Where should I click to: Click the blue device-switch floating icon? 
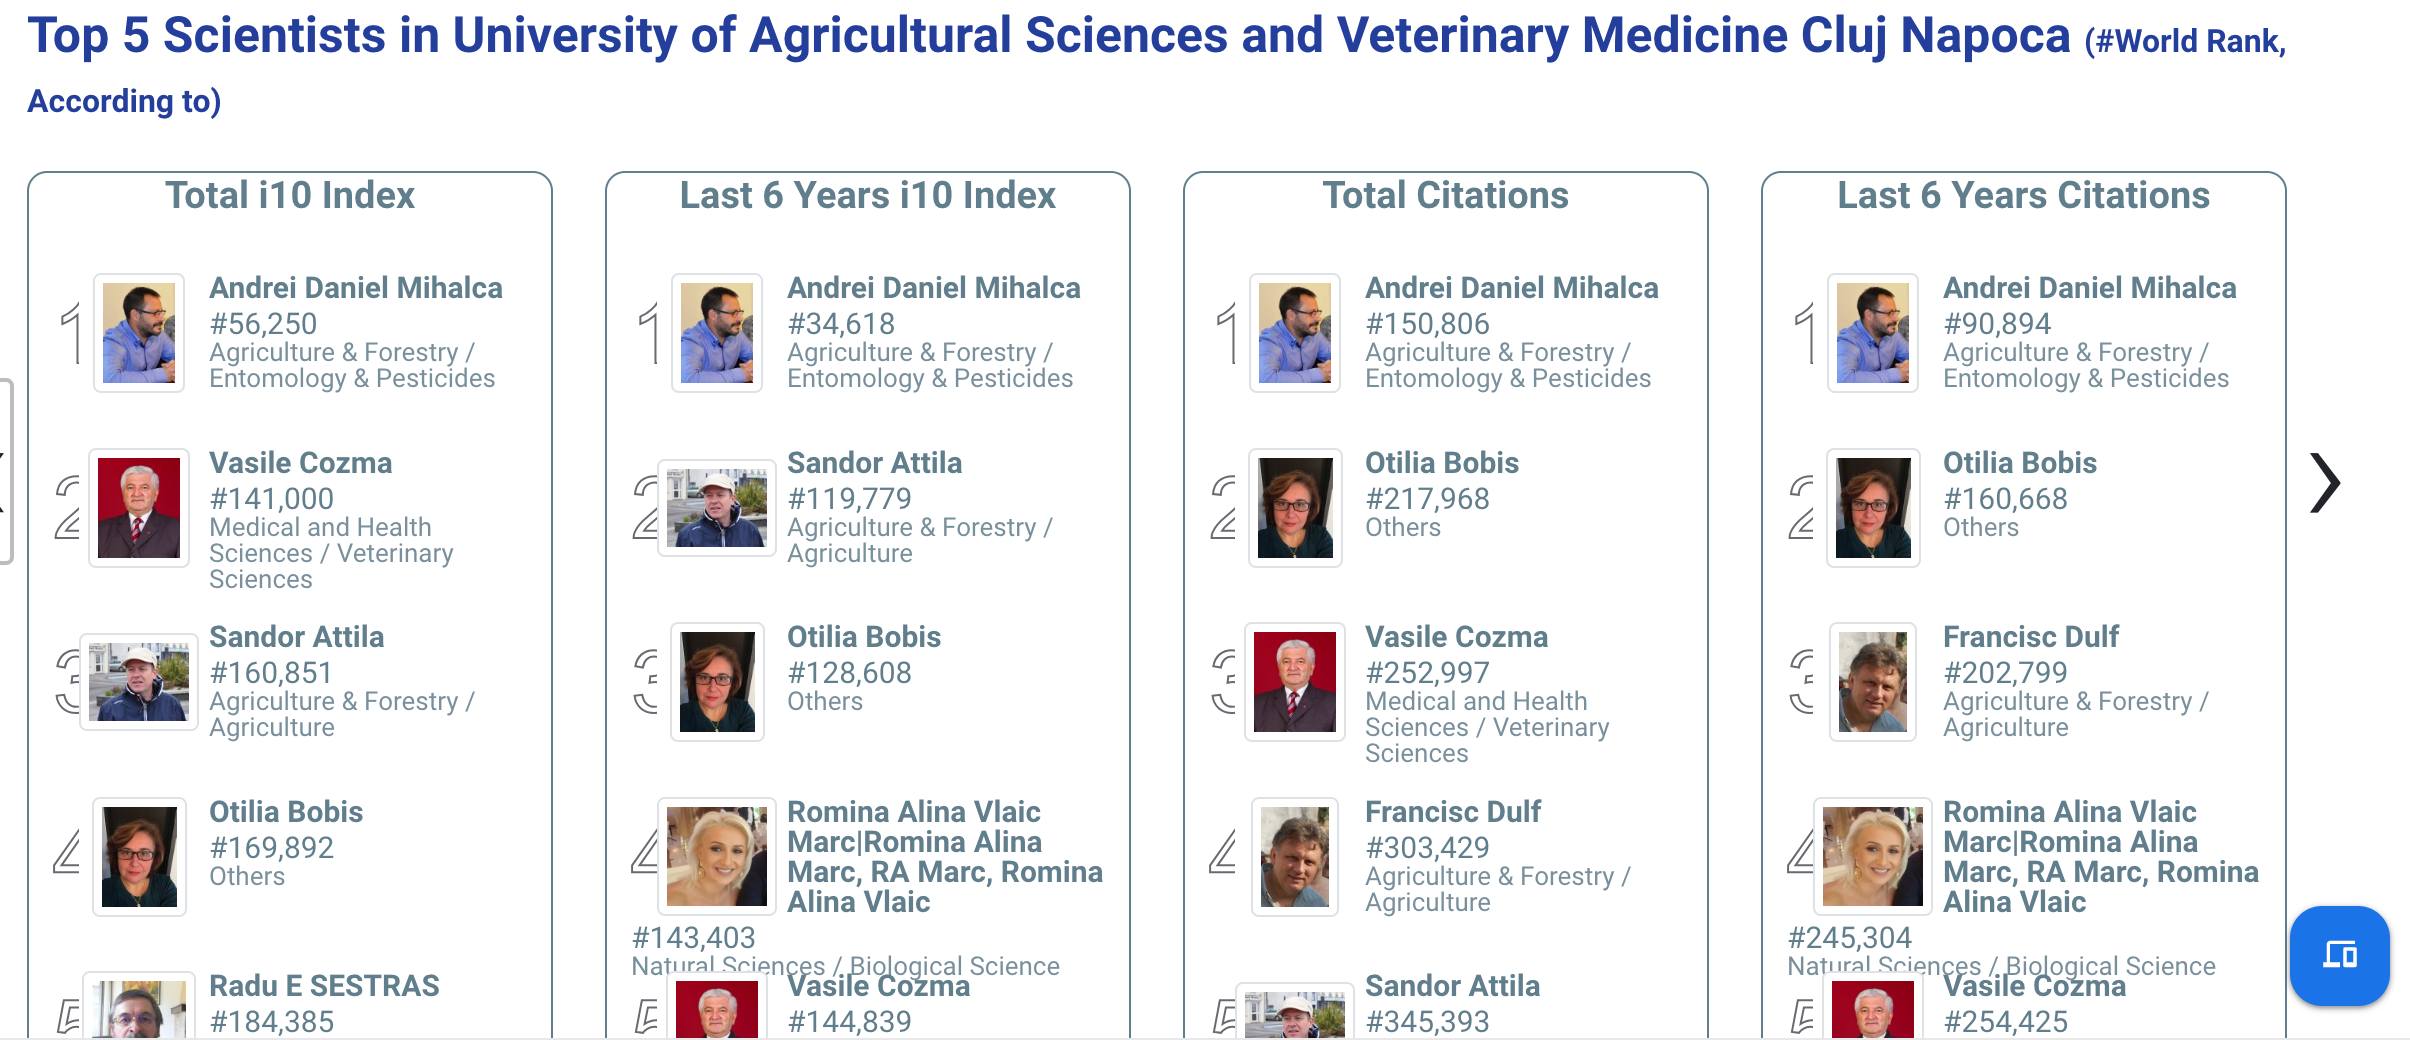point(2339,955)
